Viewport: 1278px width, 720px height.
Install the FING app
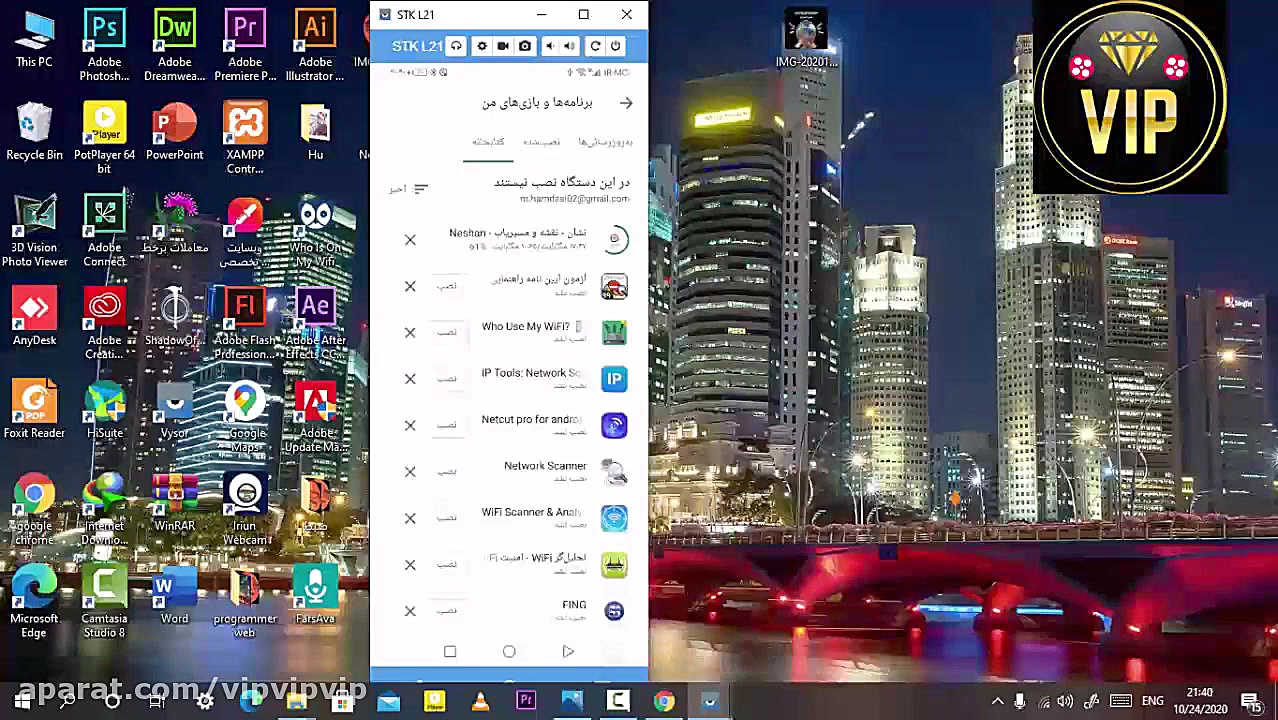447,610
